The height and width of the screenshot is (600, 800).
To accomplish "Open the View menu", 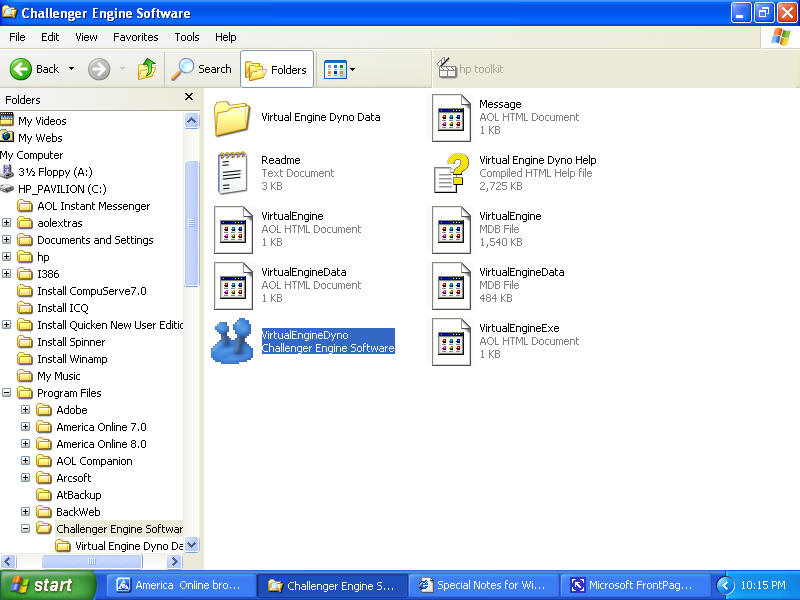I will click(x=86, y=37).
